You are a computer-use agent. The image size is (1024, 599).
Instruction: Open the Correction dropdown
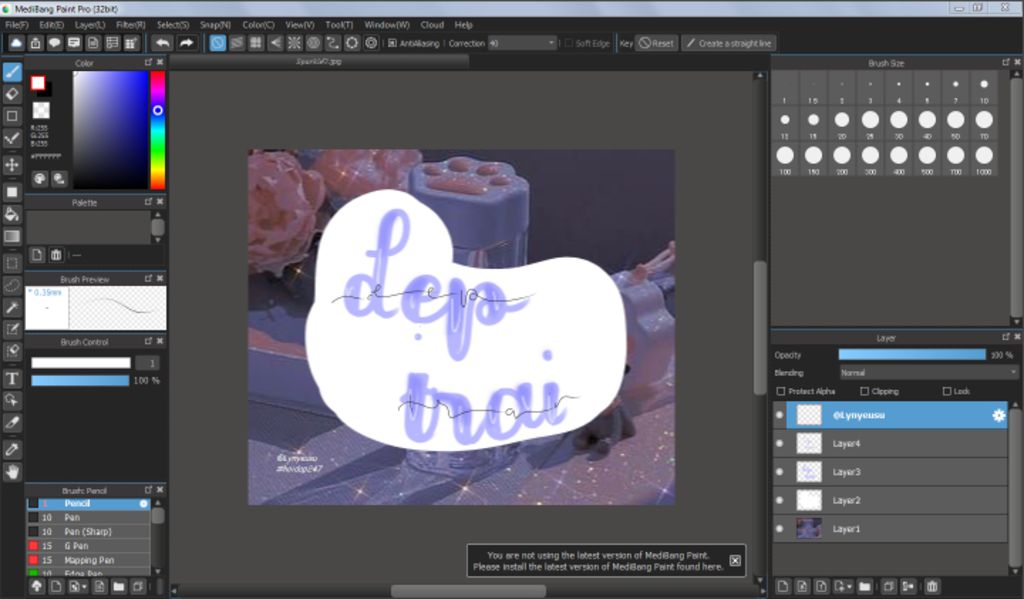[522, 43]
